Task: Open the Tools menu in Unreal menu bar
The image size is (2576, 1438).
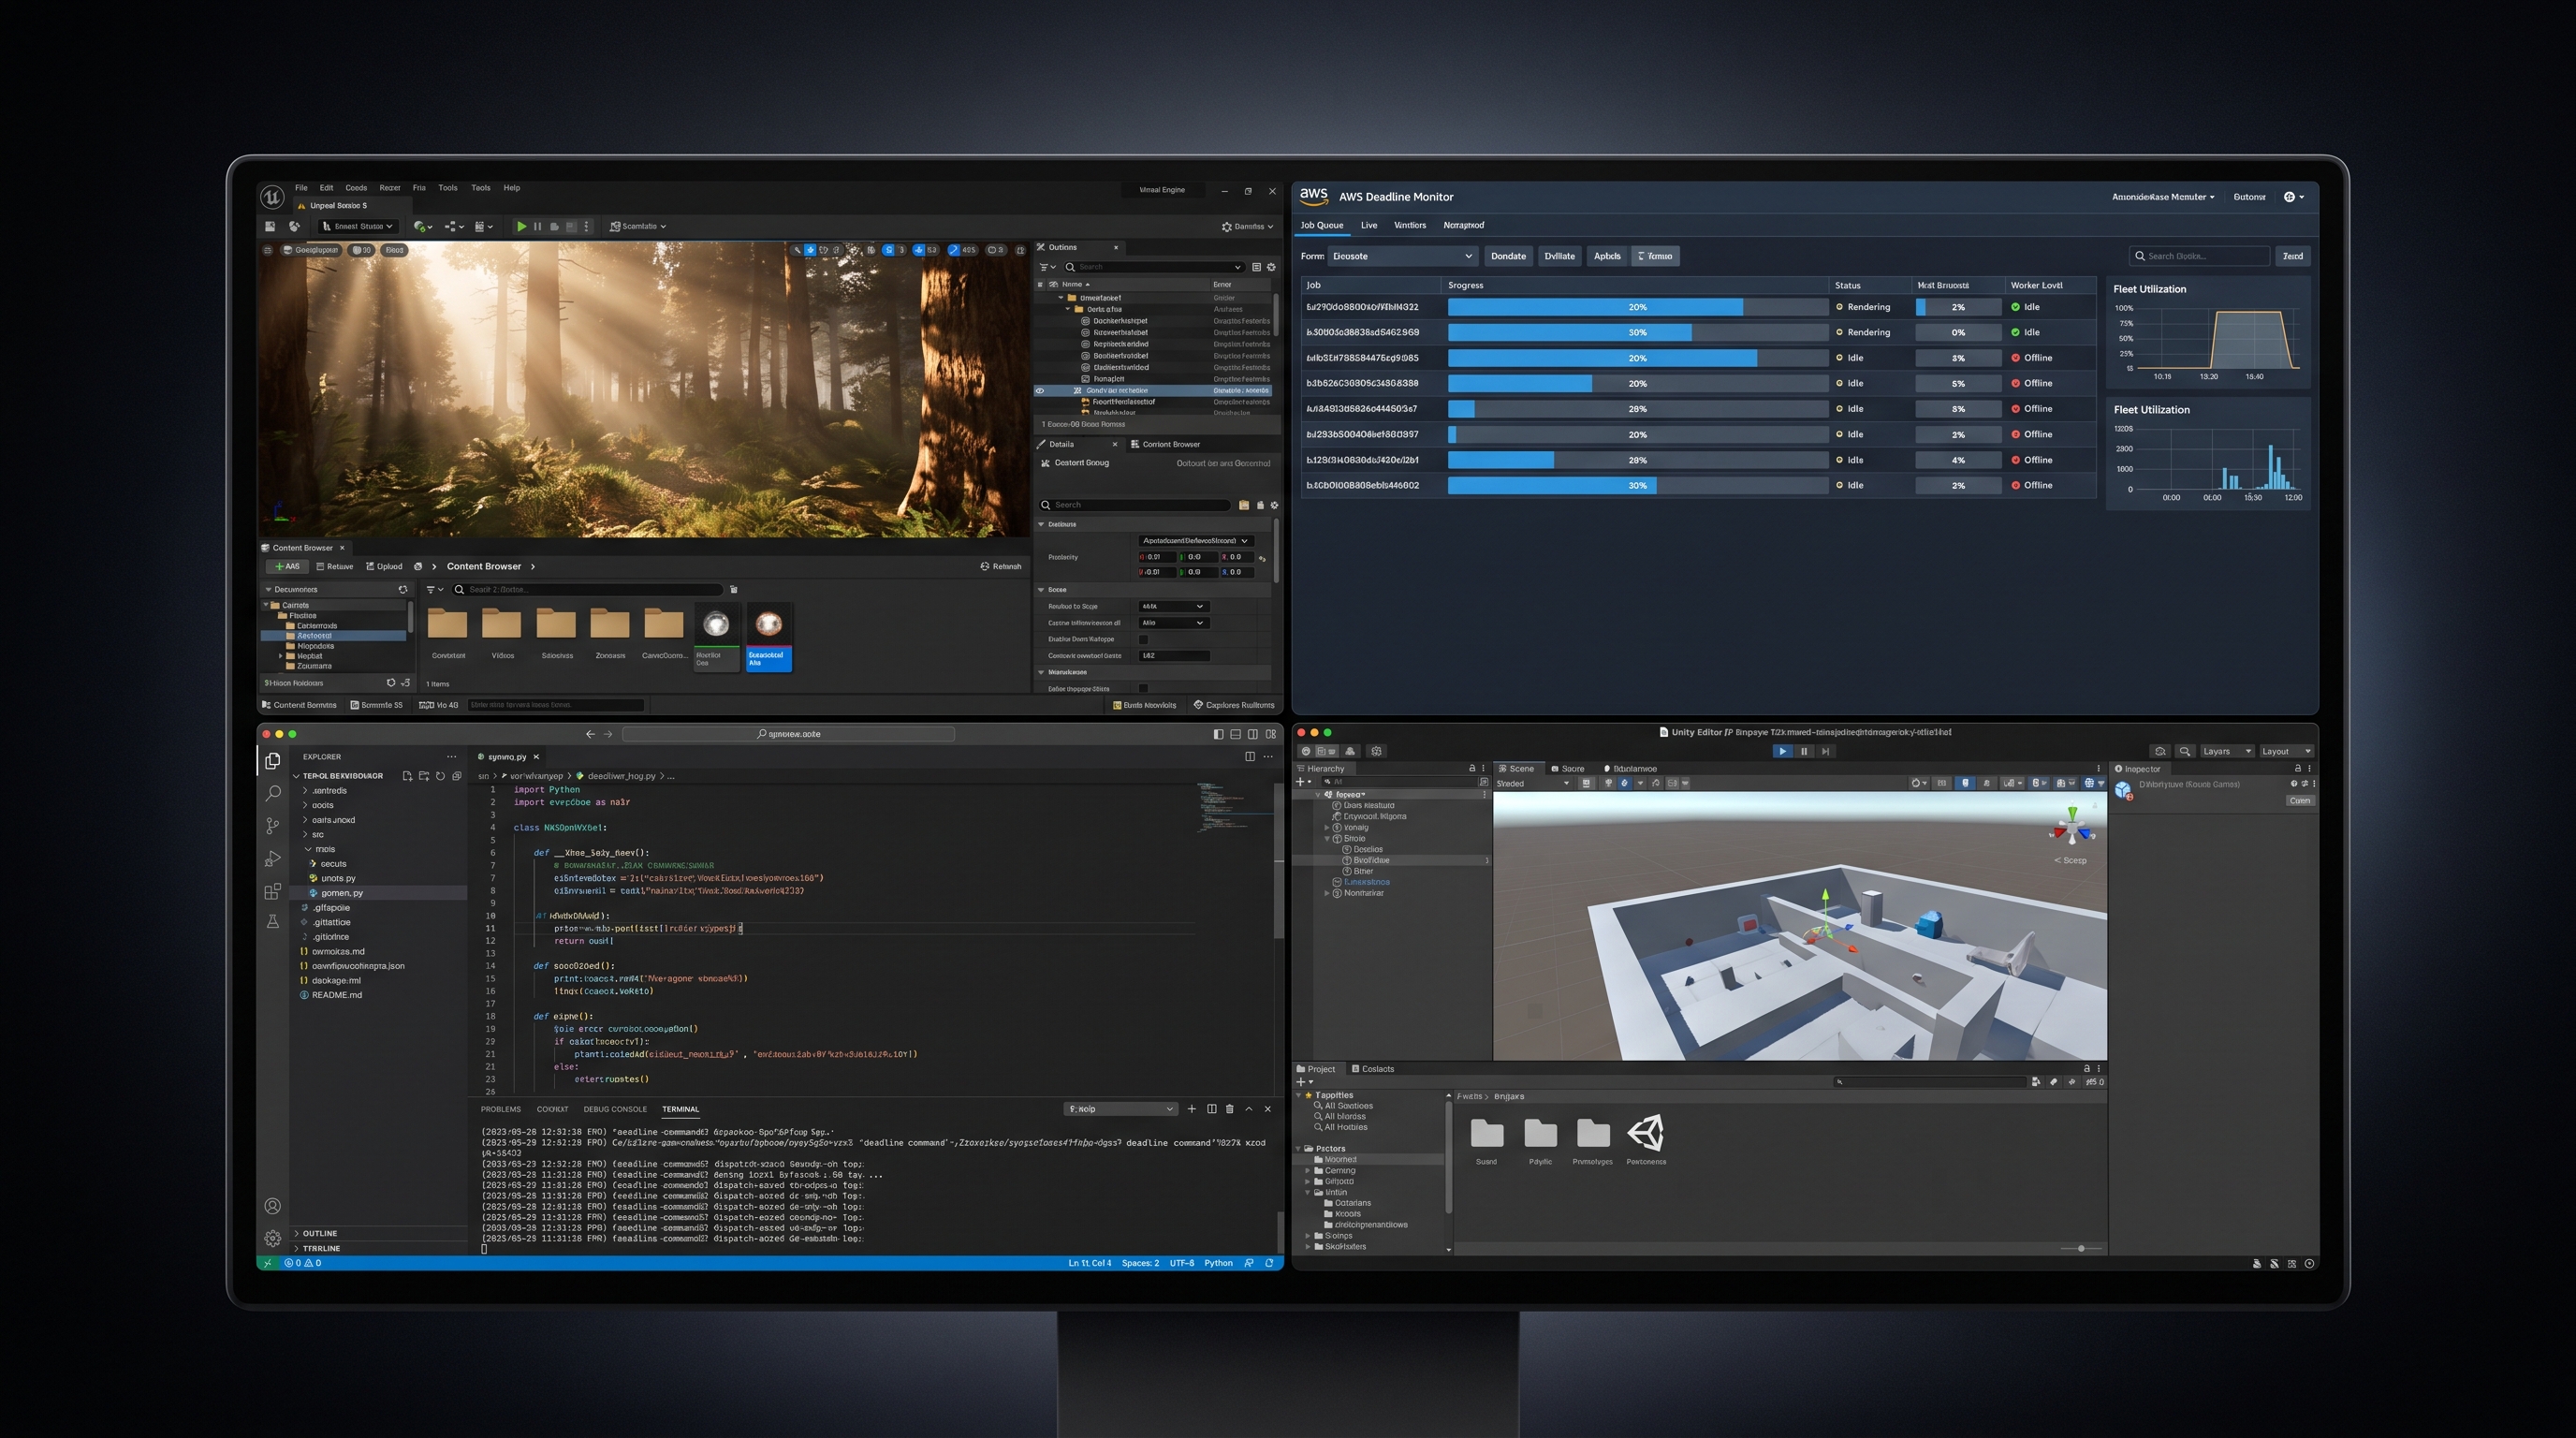Action: [448, 188]
